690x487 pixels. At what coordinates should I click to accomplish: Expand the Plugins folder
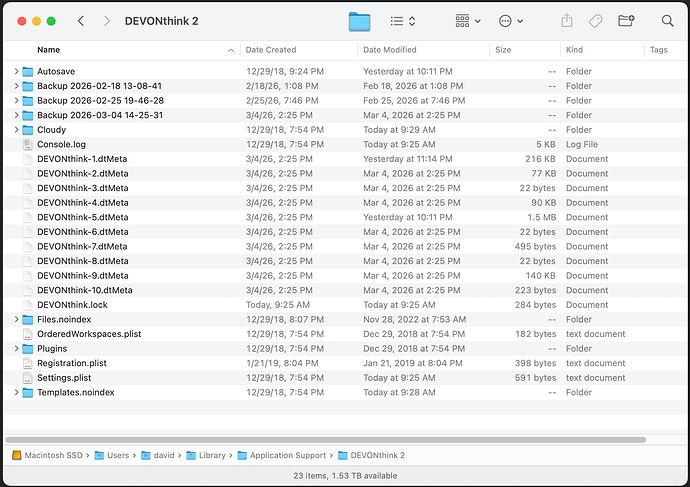(x=16, y=348)
